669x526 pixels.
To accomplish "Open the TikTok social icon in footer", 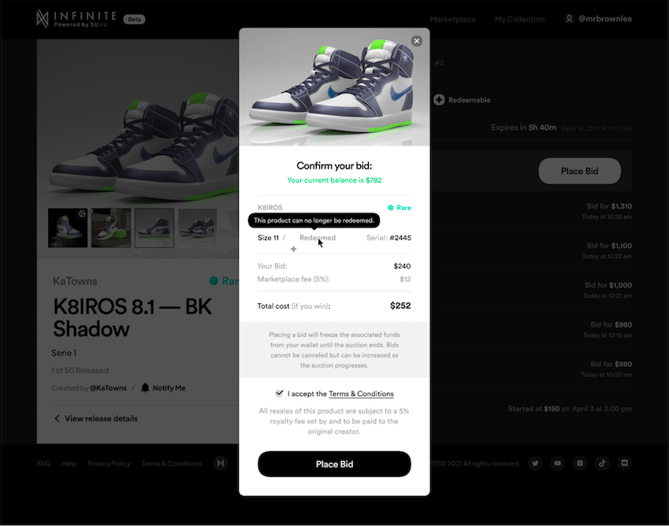I will 602,463.
